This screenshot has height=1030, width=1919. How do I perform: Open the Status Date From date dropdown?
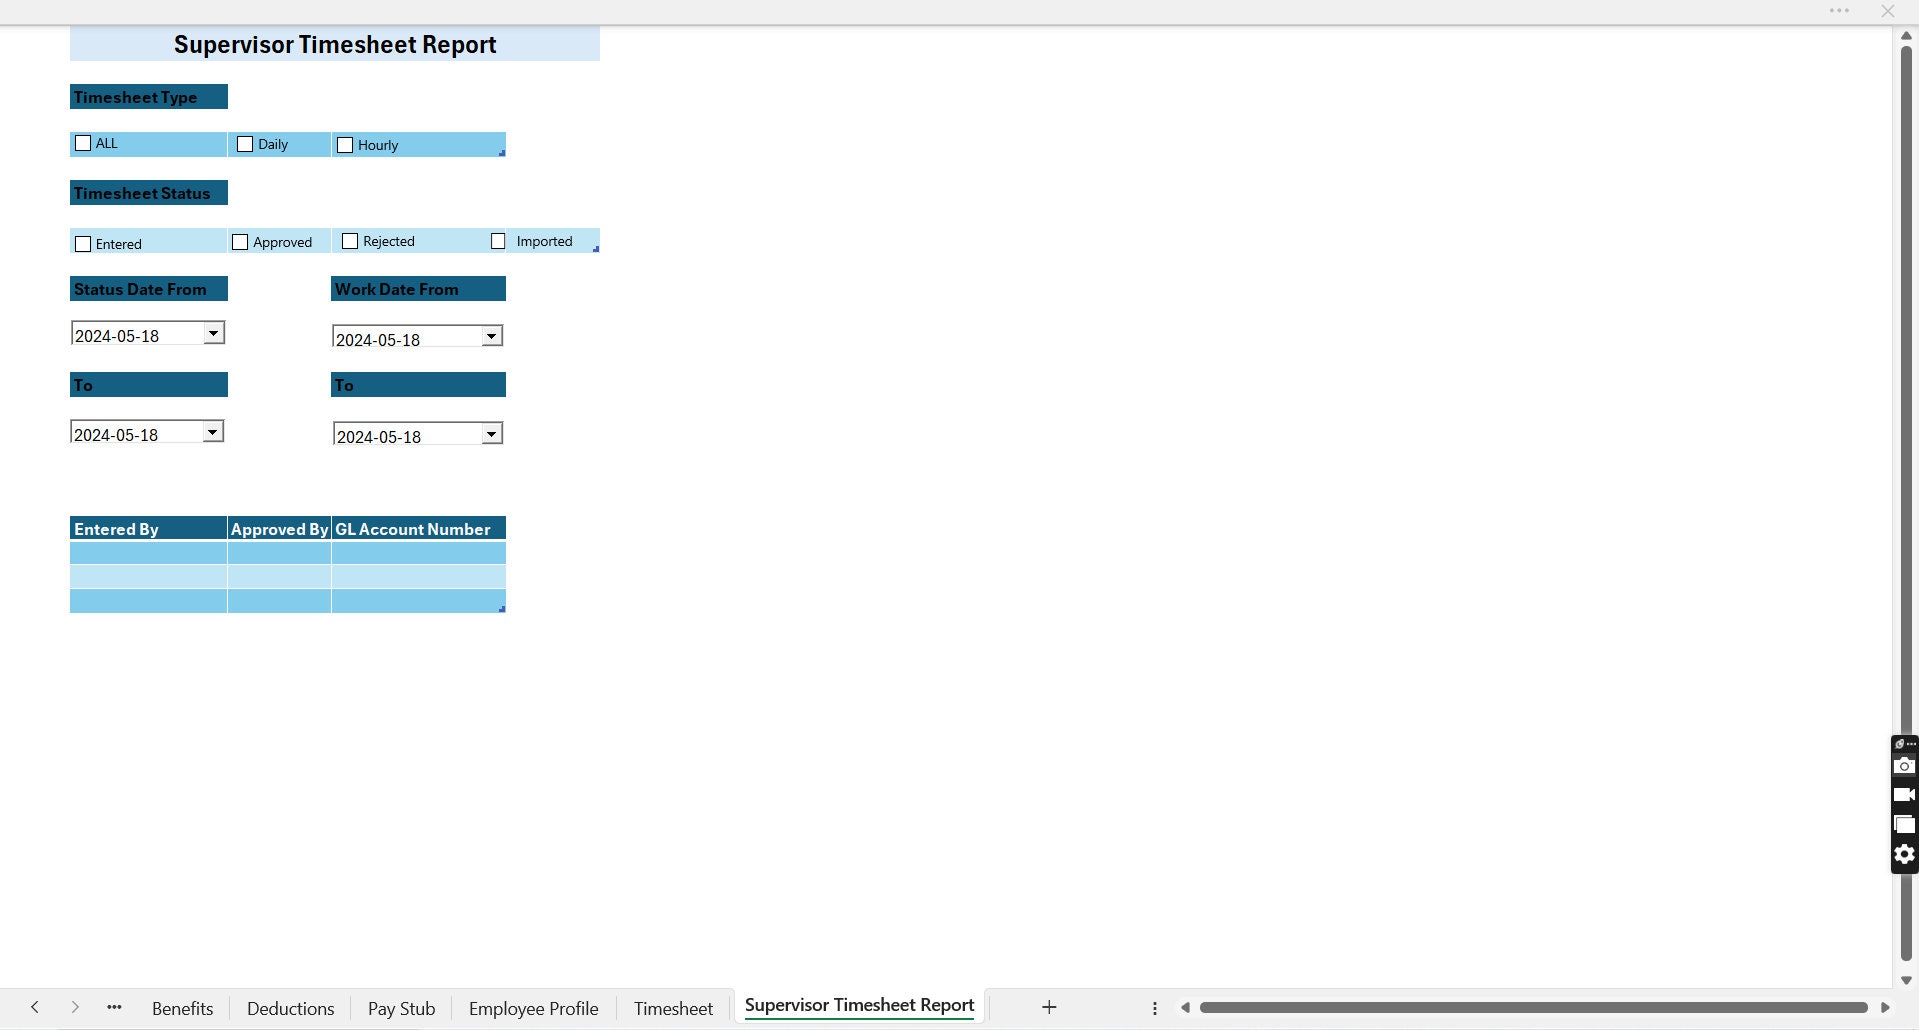[213, 332]
